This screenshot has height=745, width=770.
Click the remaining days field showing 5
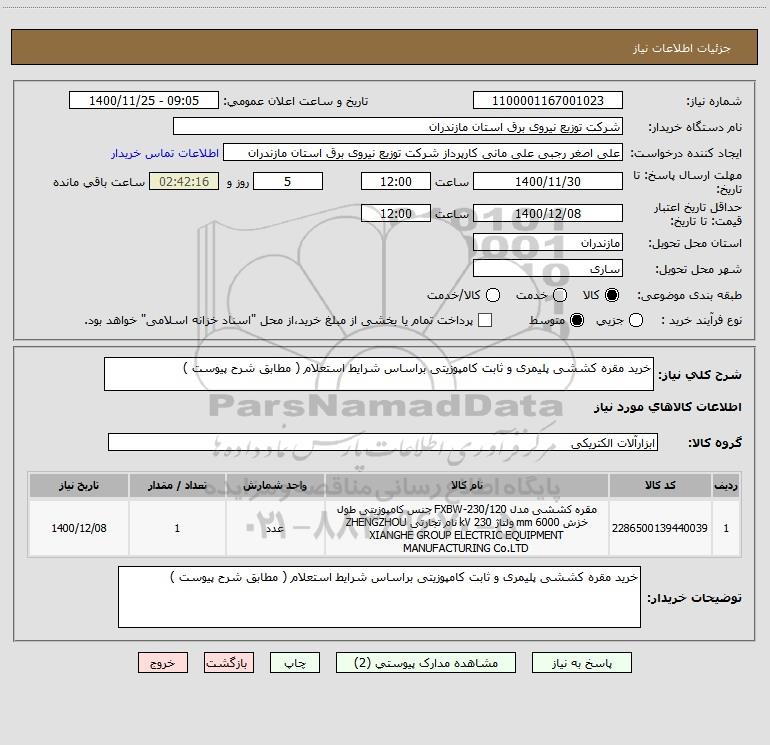tap(288, 181)
